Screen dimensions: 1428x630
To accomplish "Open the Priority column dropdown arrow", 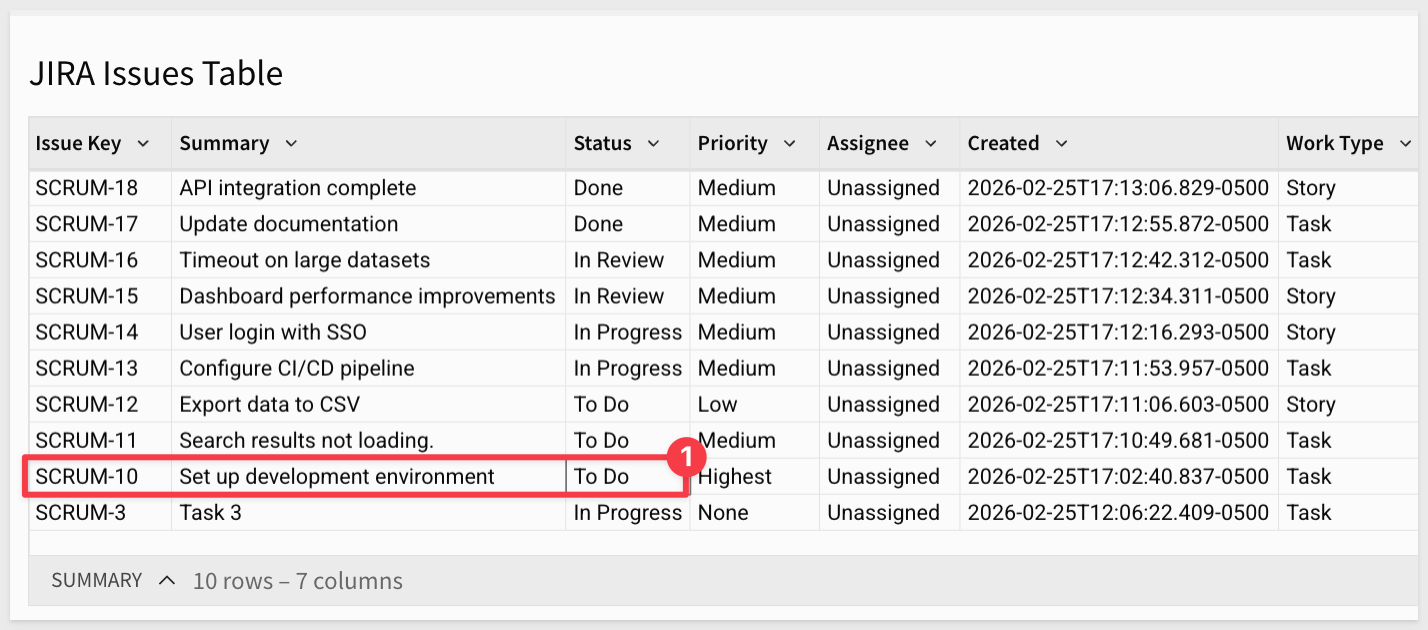I will coord(790,144).
